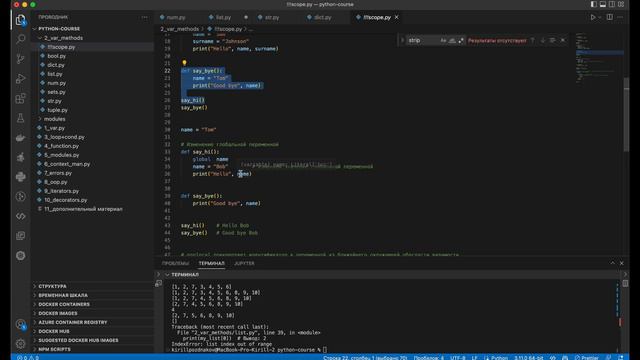Click the editor minimap overview
Viewport: 640px width, 360px height.
[x=599, y=58]
